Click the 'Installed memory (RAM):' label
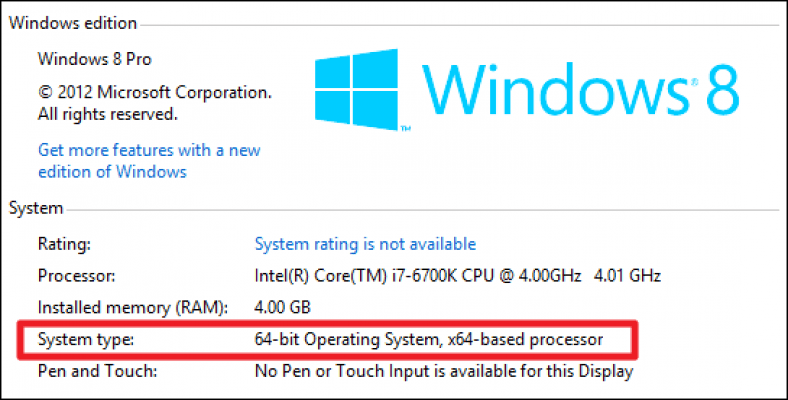 (x=133, y=308)
